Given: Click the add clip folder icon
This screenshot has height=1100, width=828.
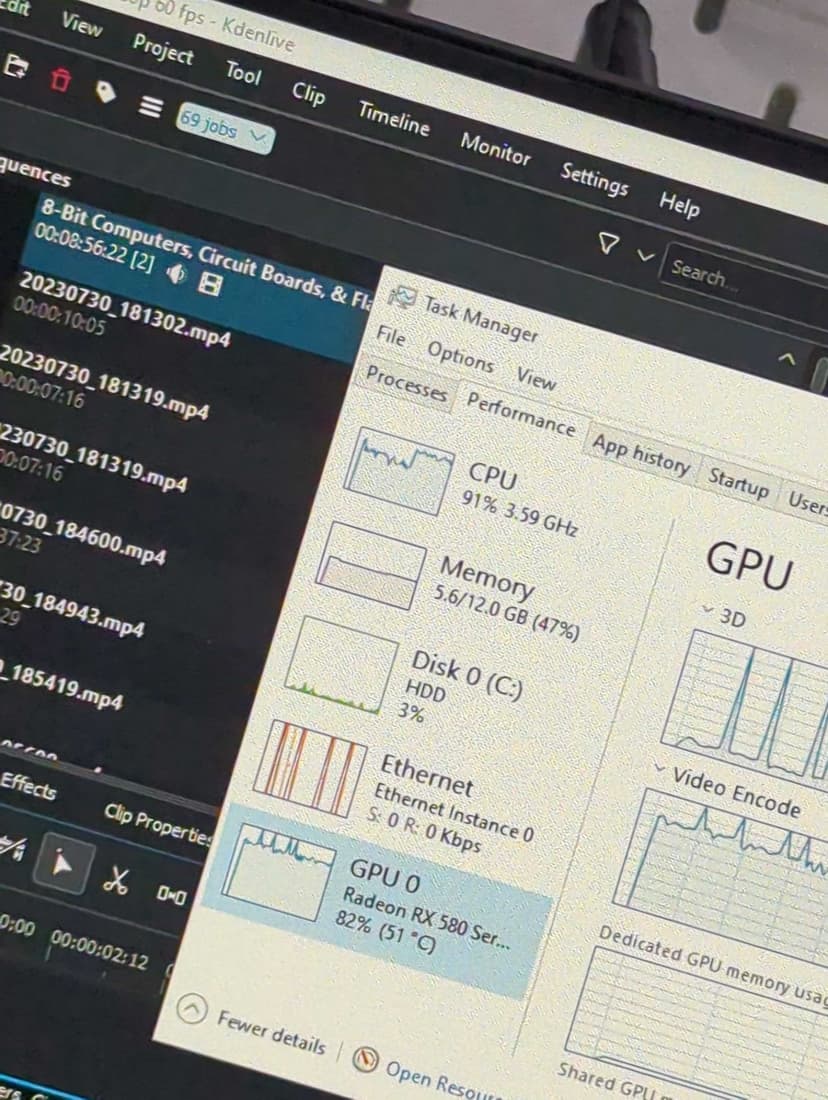Looking at the screenshot, I should [14, 66].
